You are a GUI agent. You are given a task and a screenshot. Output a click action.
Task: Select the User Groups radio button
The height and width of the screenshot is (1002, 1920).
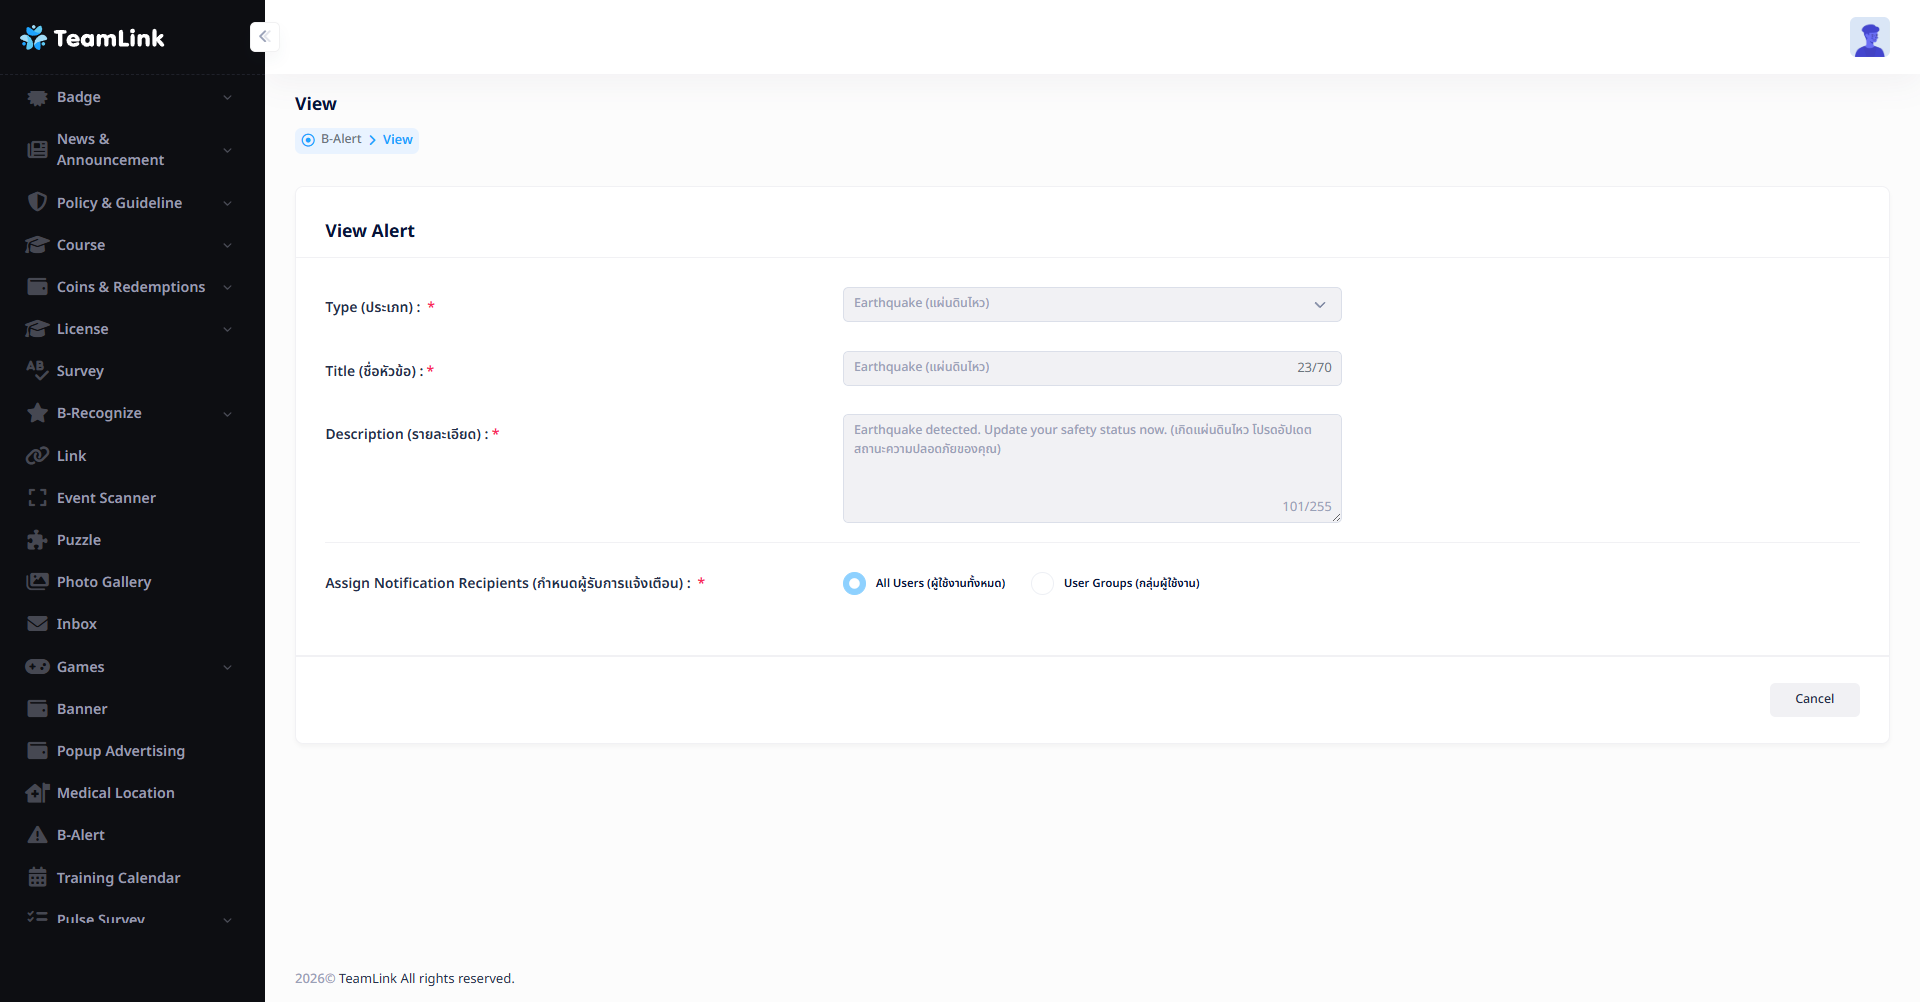(x=1042, y=583)
